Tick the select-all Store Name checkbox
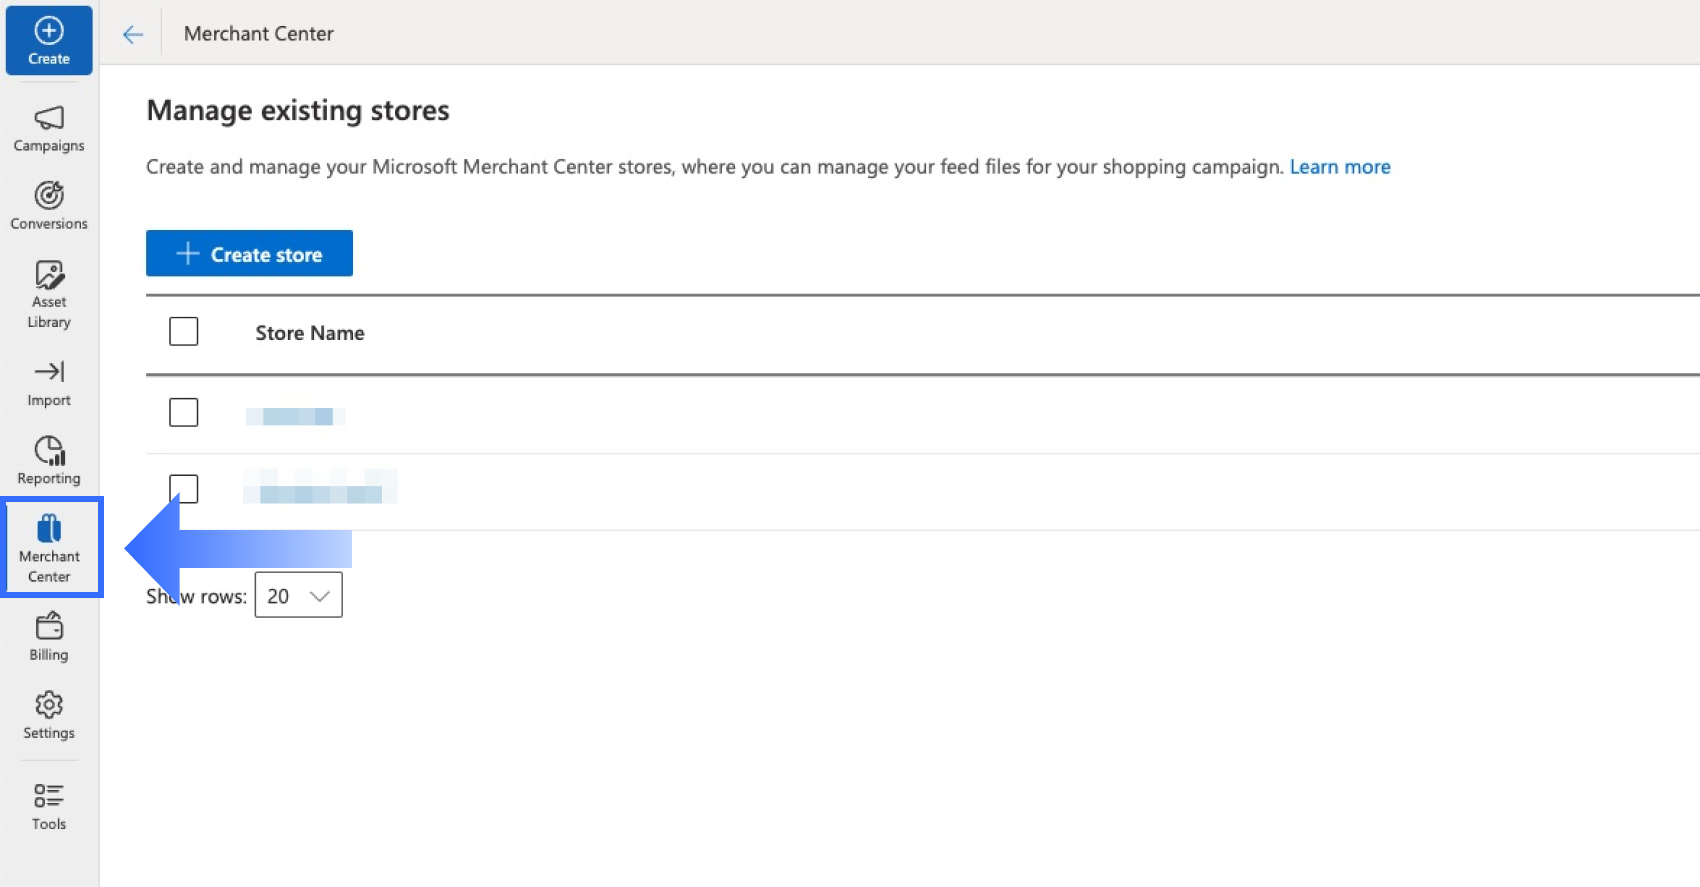This screenshot has width=1700, height=887. pyautogui.click(x=184, y=332)
